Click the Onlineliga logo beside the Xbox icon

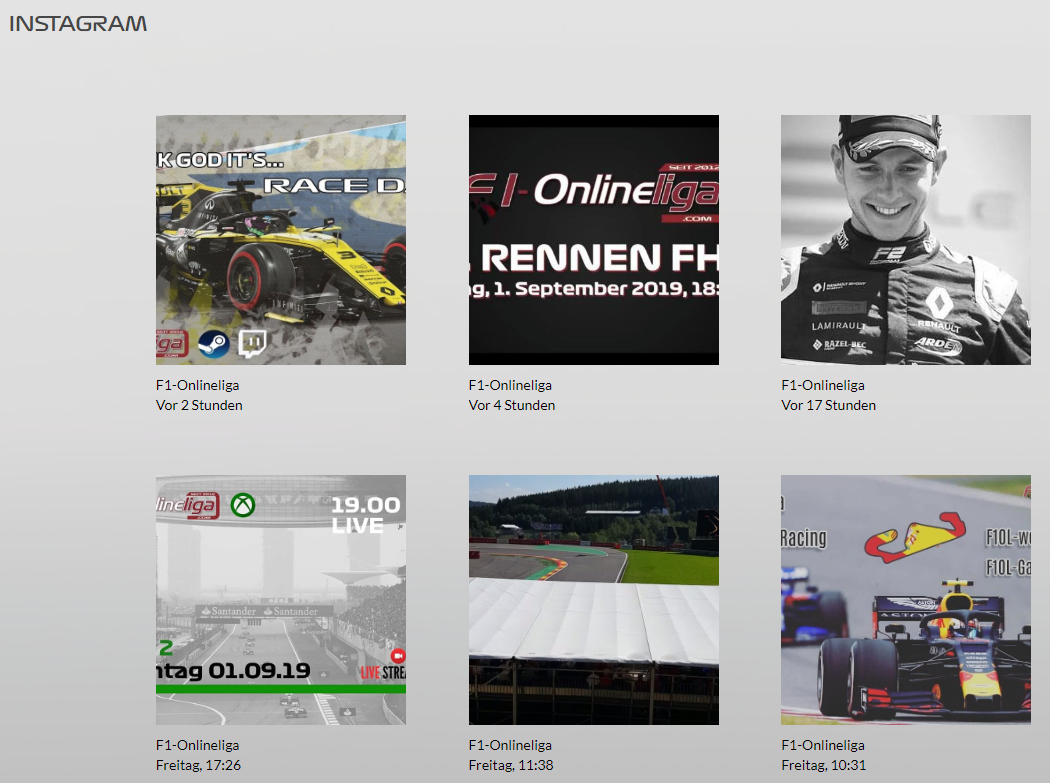click(x=187, y=506)
